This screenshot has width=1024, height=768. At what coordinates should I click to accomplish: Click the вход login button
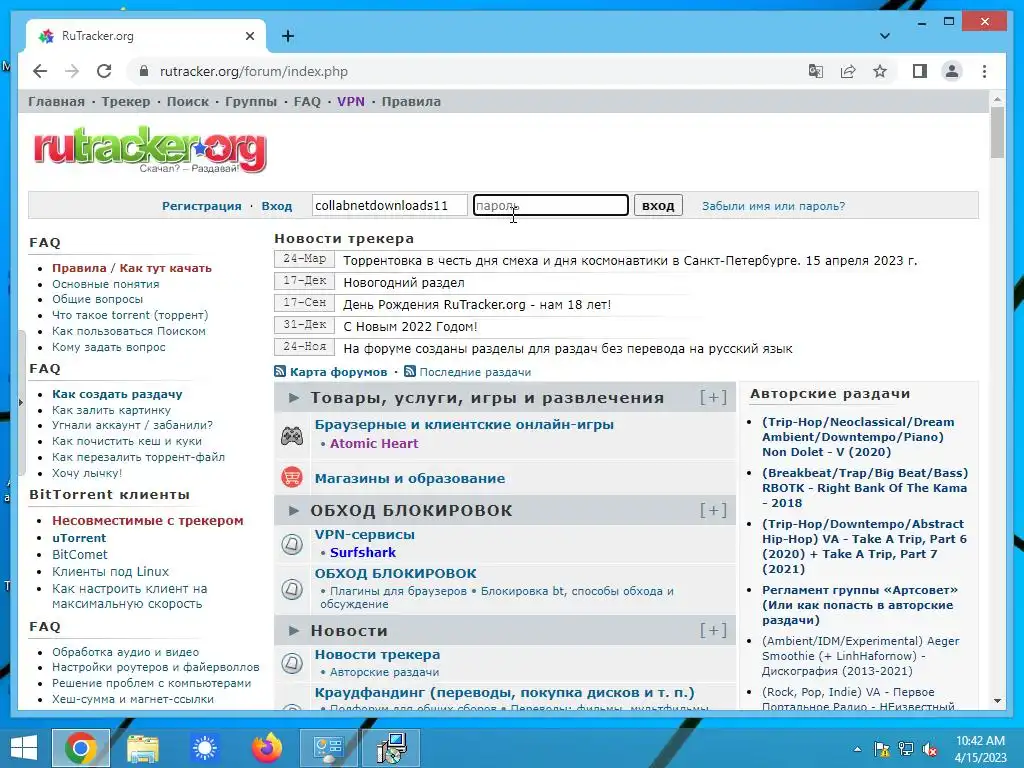click(x=658, y=206)
